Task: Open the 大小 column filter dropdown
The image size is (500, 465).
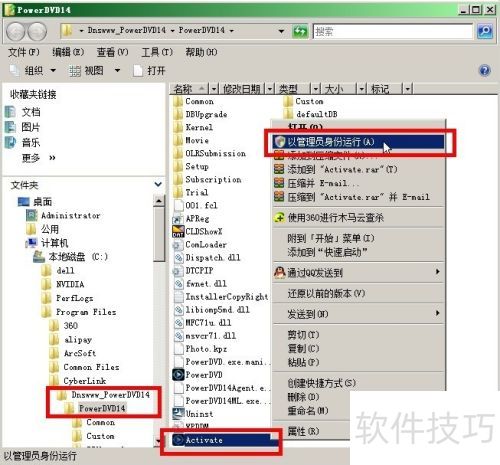Action: [x=362, y=89]
